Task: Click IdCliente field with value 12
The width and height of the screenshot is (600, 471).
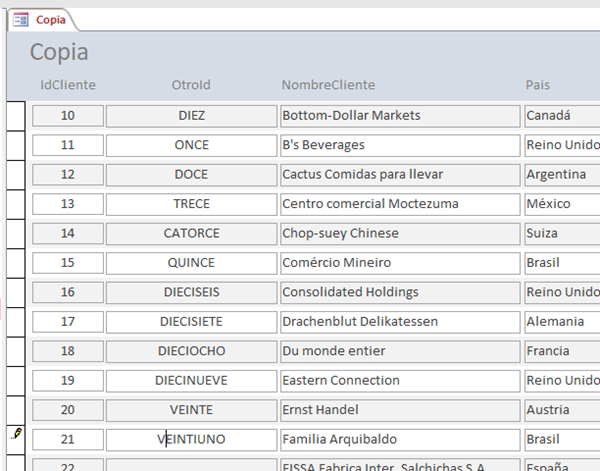Action: pyautogui.click(x=68, y=174)
